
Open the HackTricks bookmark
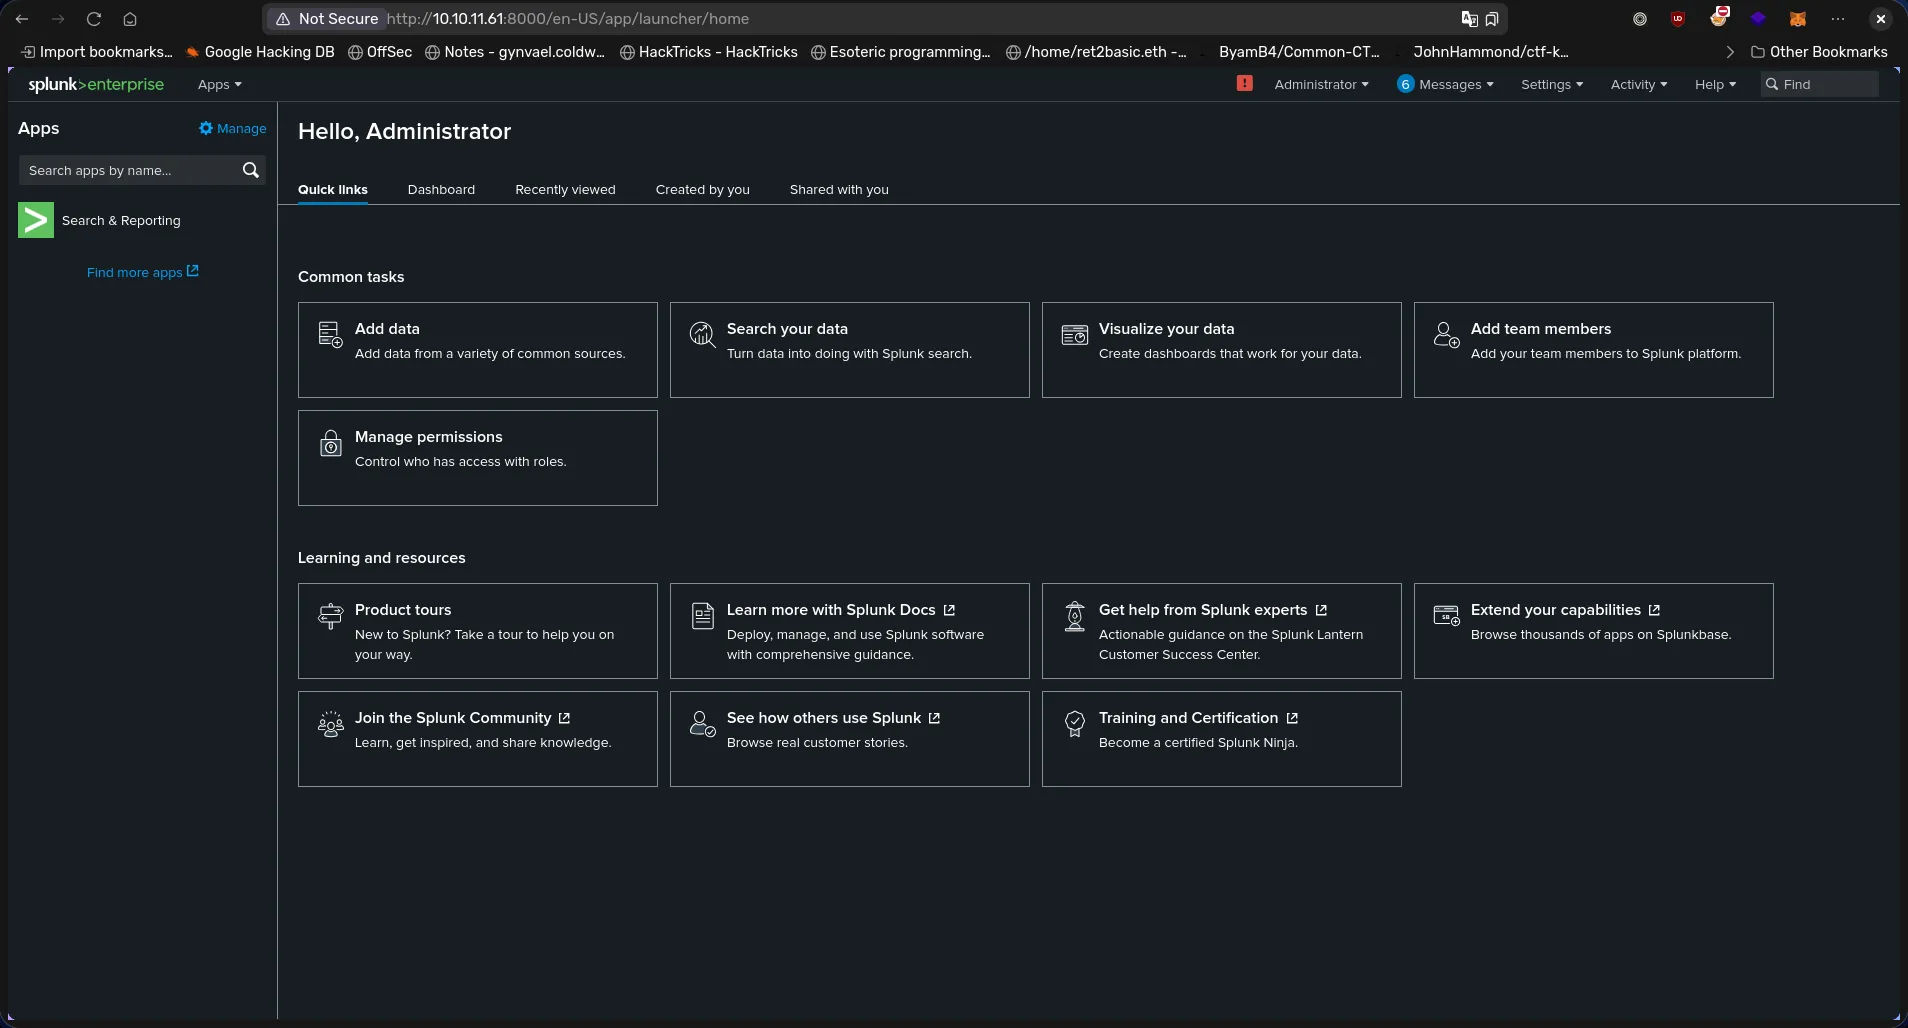(709, 52)
